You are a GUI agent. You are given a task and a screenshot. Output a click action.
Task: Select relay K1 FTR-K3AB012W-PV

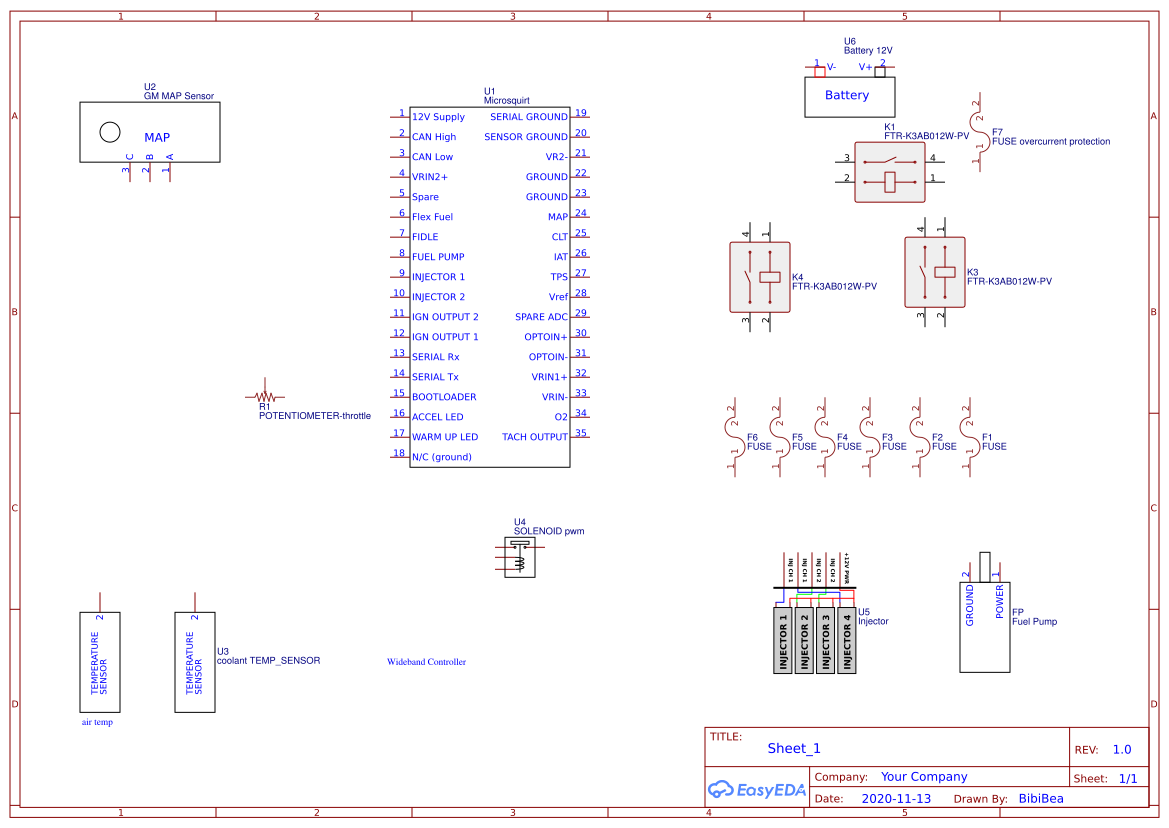click(x=889, y=174)
